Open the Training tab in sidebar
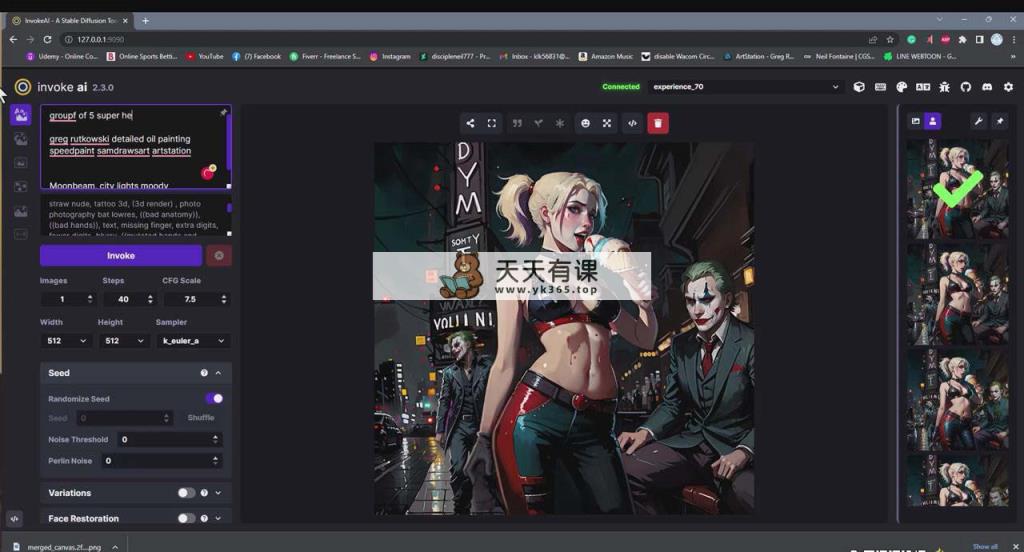The image size is (1024, 552). 21,234
